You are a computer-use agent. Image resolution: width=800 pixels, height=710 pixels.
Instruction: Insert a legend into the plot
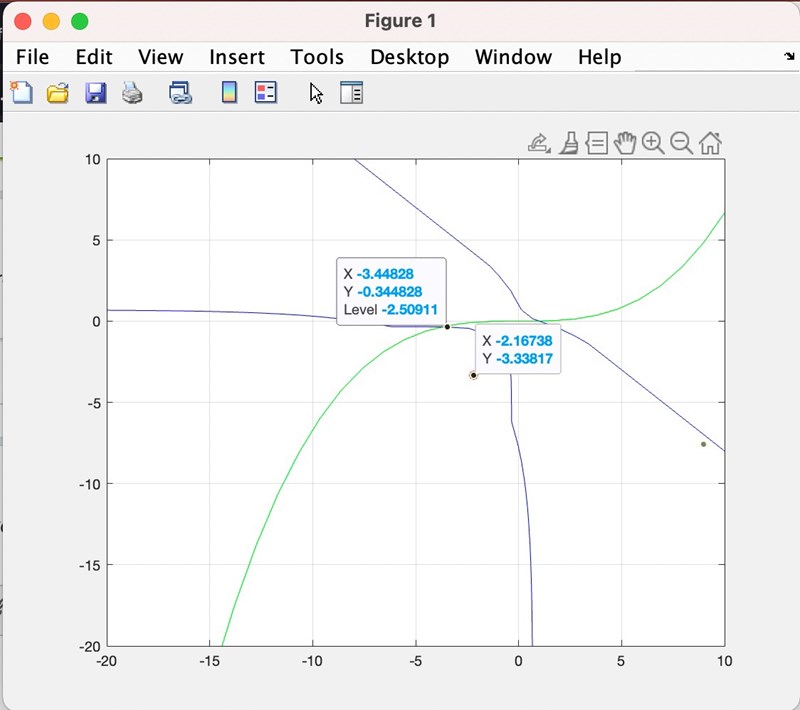pyautogui.click(x=266, y=92)
